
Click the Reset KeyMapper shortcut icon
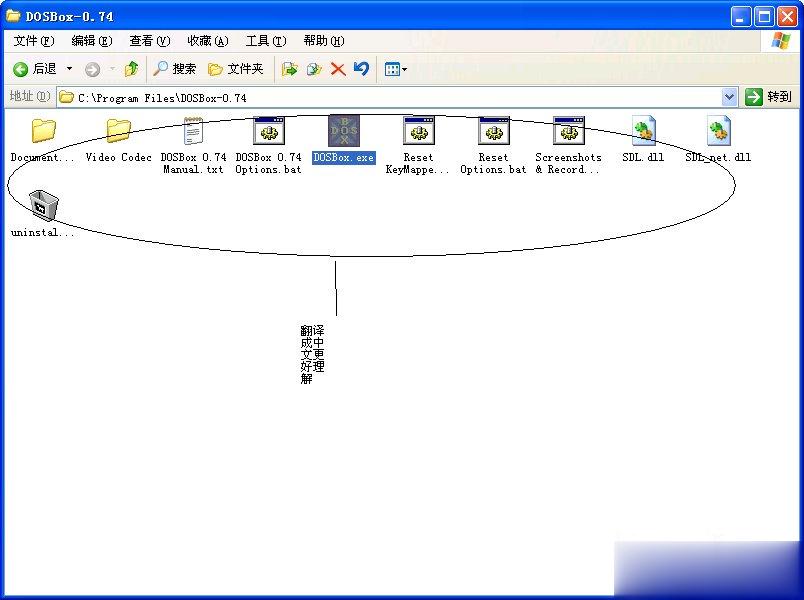(418, 132)
